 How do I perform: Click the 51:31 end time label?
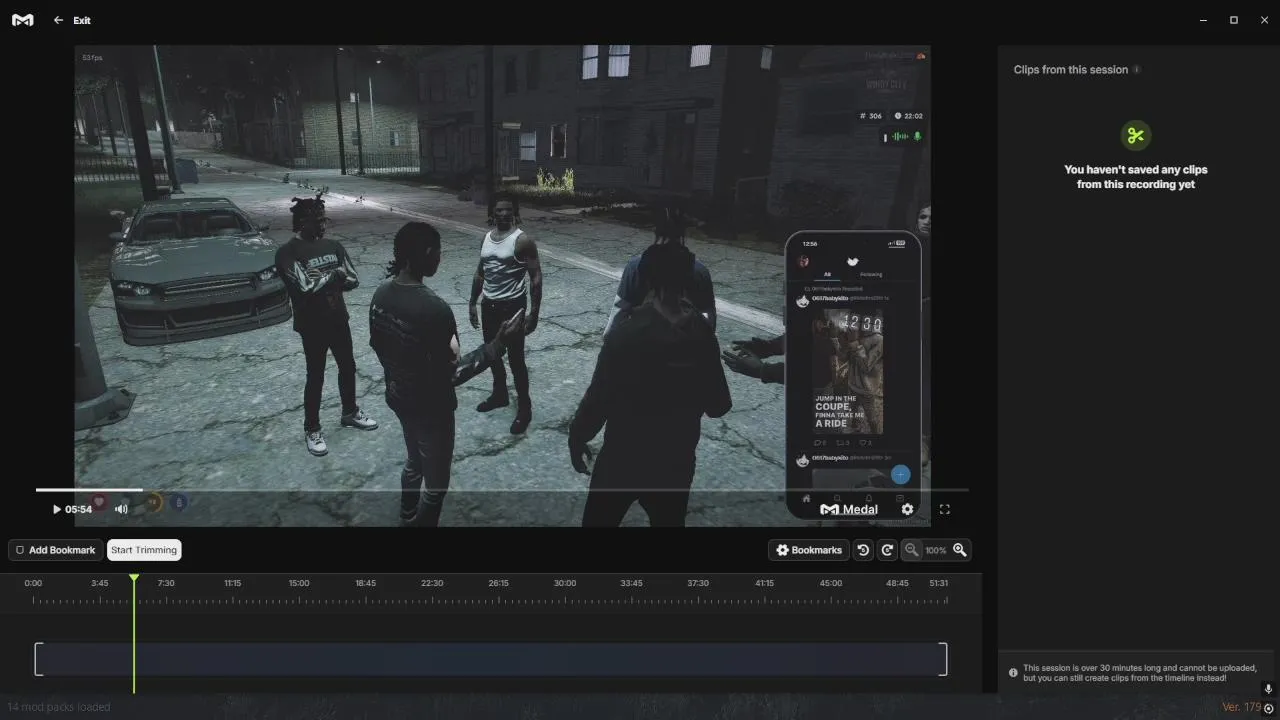[x=939, y=583]
